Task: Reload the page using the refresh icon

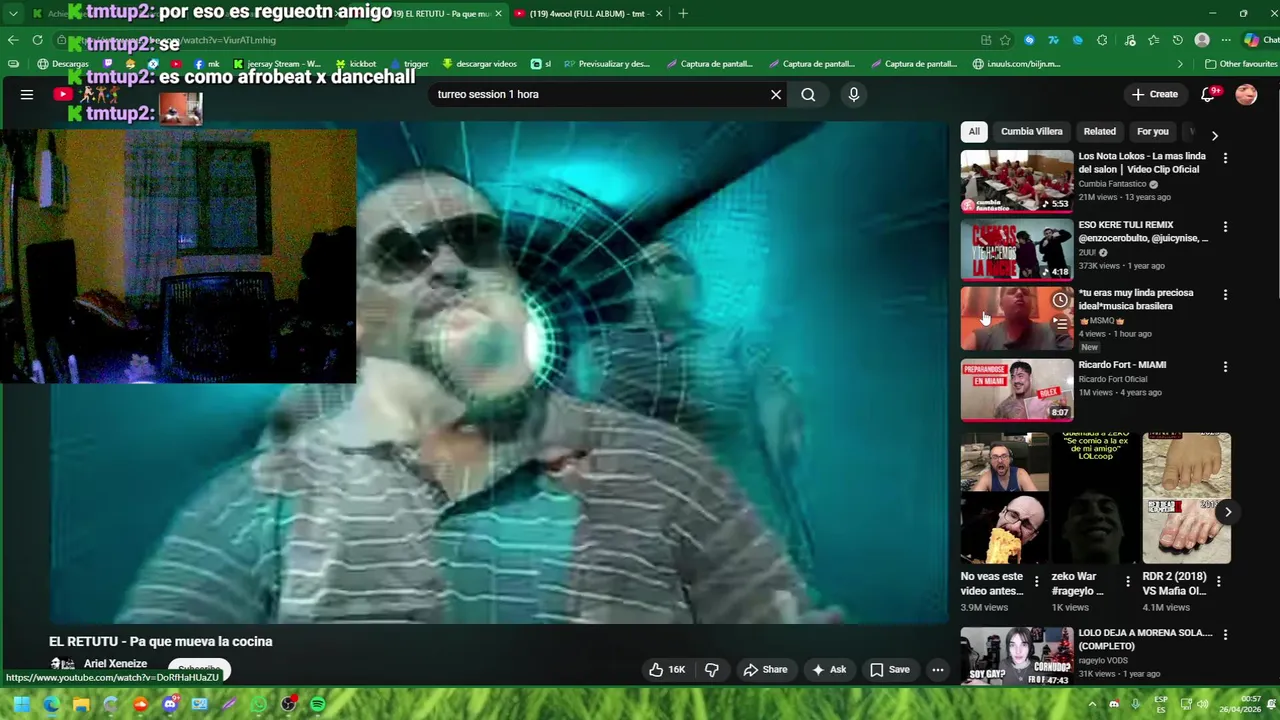Action: 37,40
